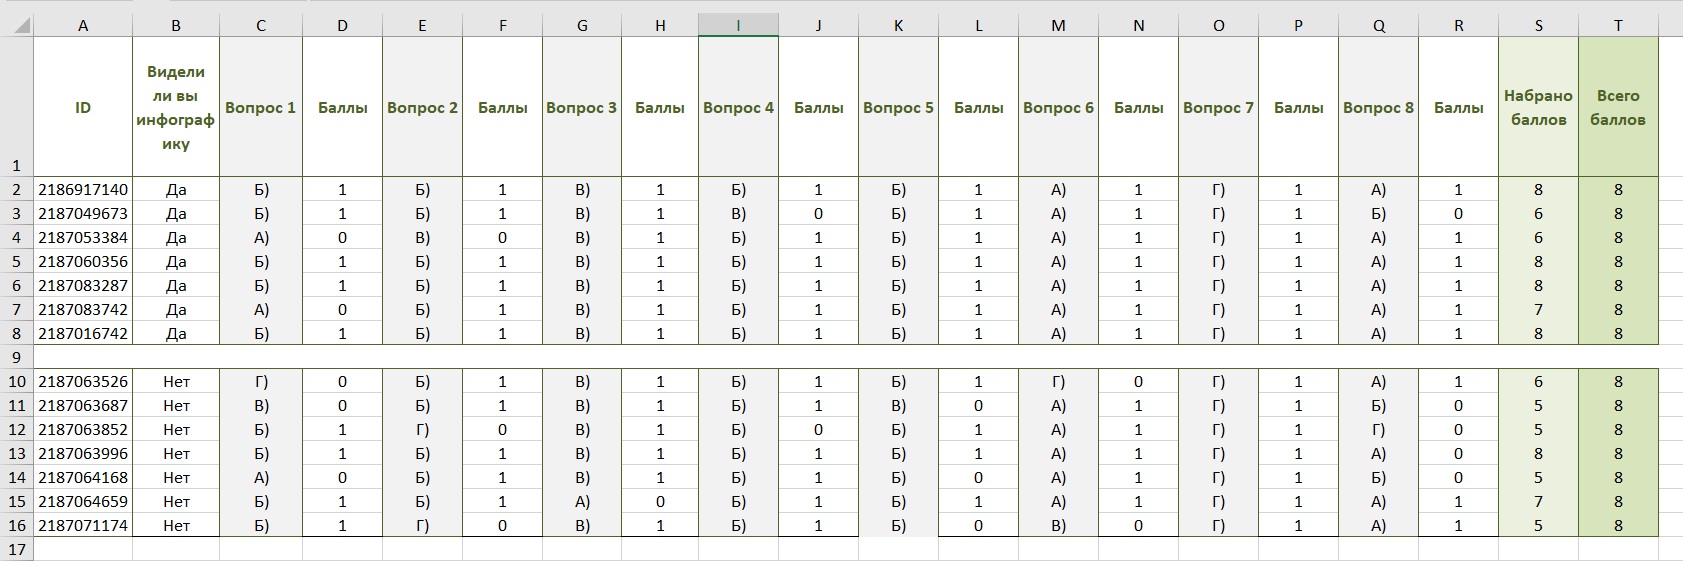Click the Вопрос 5 header cell

pos(898,107)
